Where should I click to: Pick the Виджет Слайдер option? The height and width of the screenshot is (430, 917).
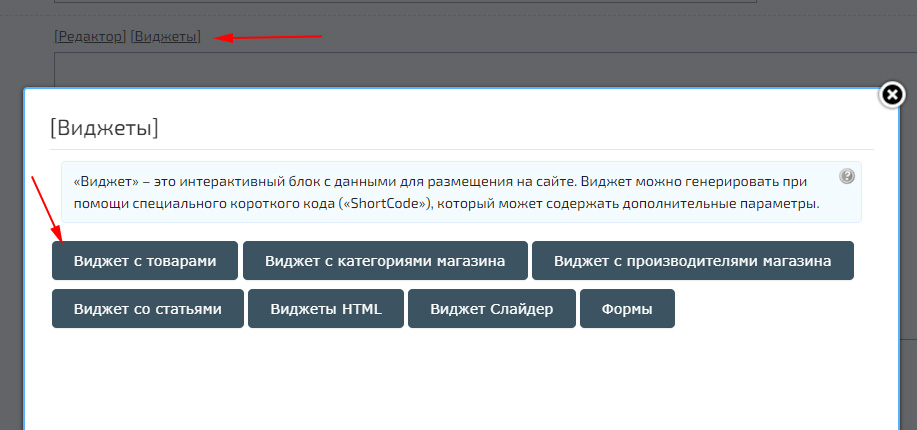coord(491,309)
